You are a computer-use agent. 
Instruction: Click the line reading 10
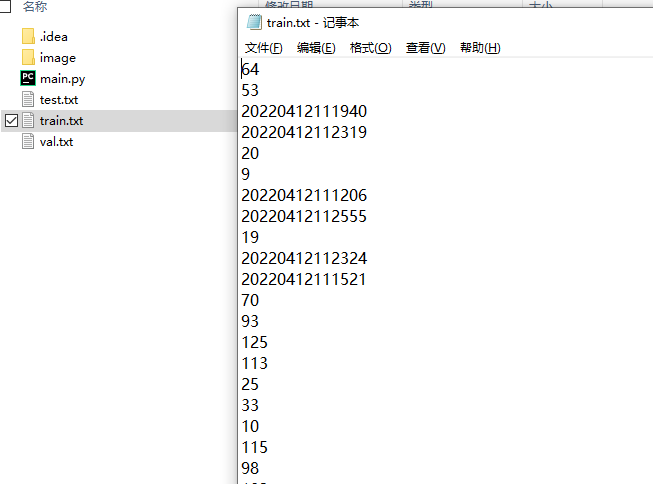(x=250, y=426)
